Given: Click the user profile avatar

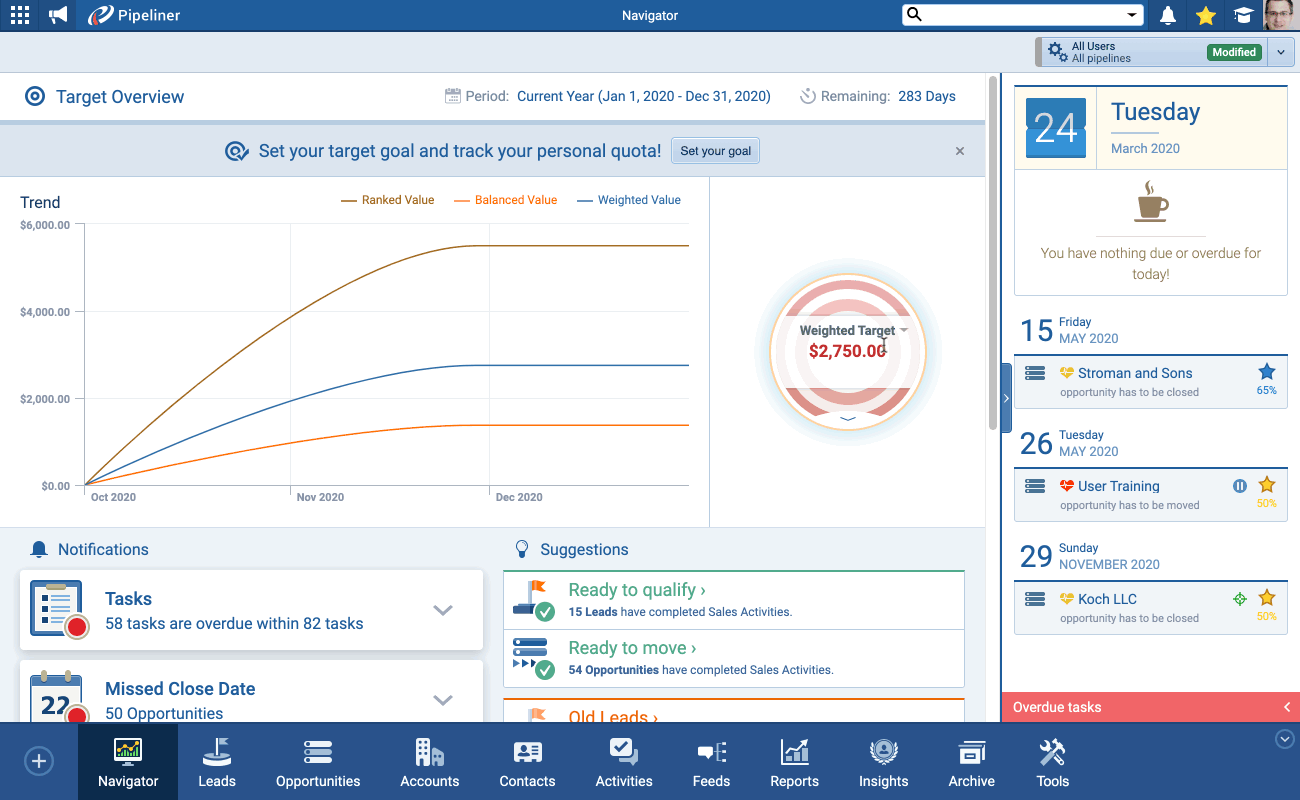Looking at the screenshot, I should 1280,15.
